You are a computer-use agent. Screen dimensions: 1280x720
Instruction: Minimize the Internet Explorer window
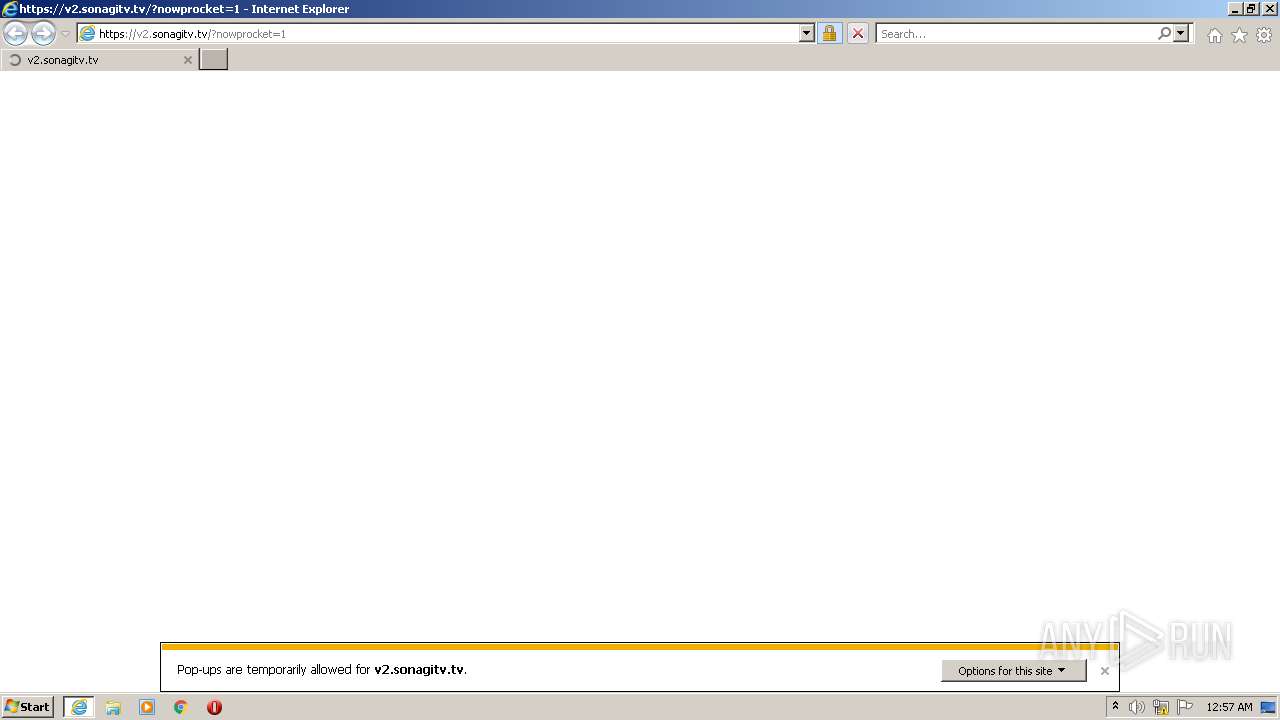1236,9
